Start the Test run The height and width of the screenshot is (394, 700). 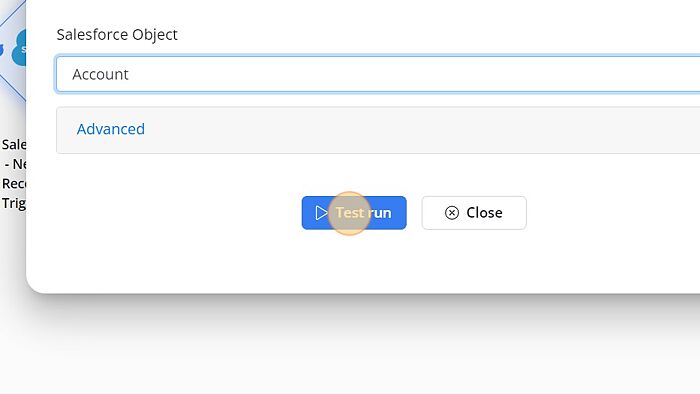(x=354, y=213)
